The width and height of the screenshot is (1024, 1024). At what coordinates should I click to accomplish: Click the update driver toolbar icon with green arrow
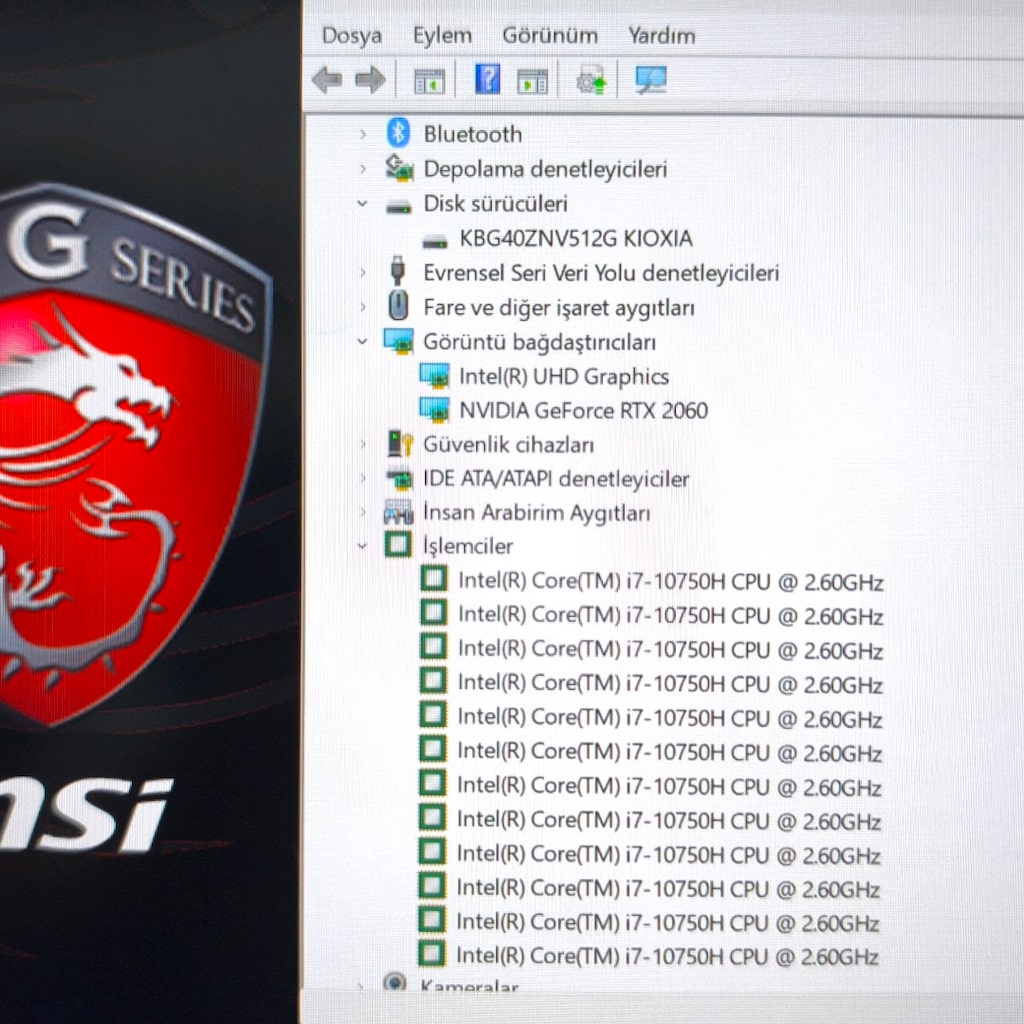pos(591,81)
